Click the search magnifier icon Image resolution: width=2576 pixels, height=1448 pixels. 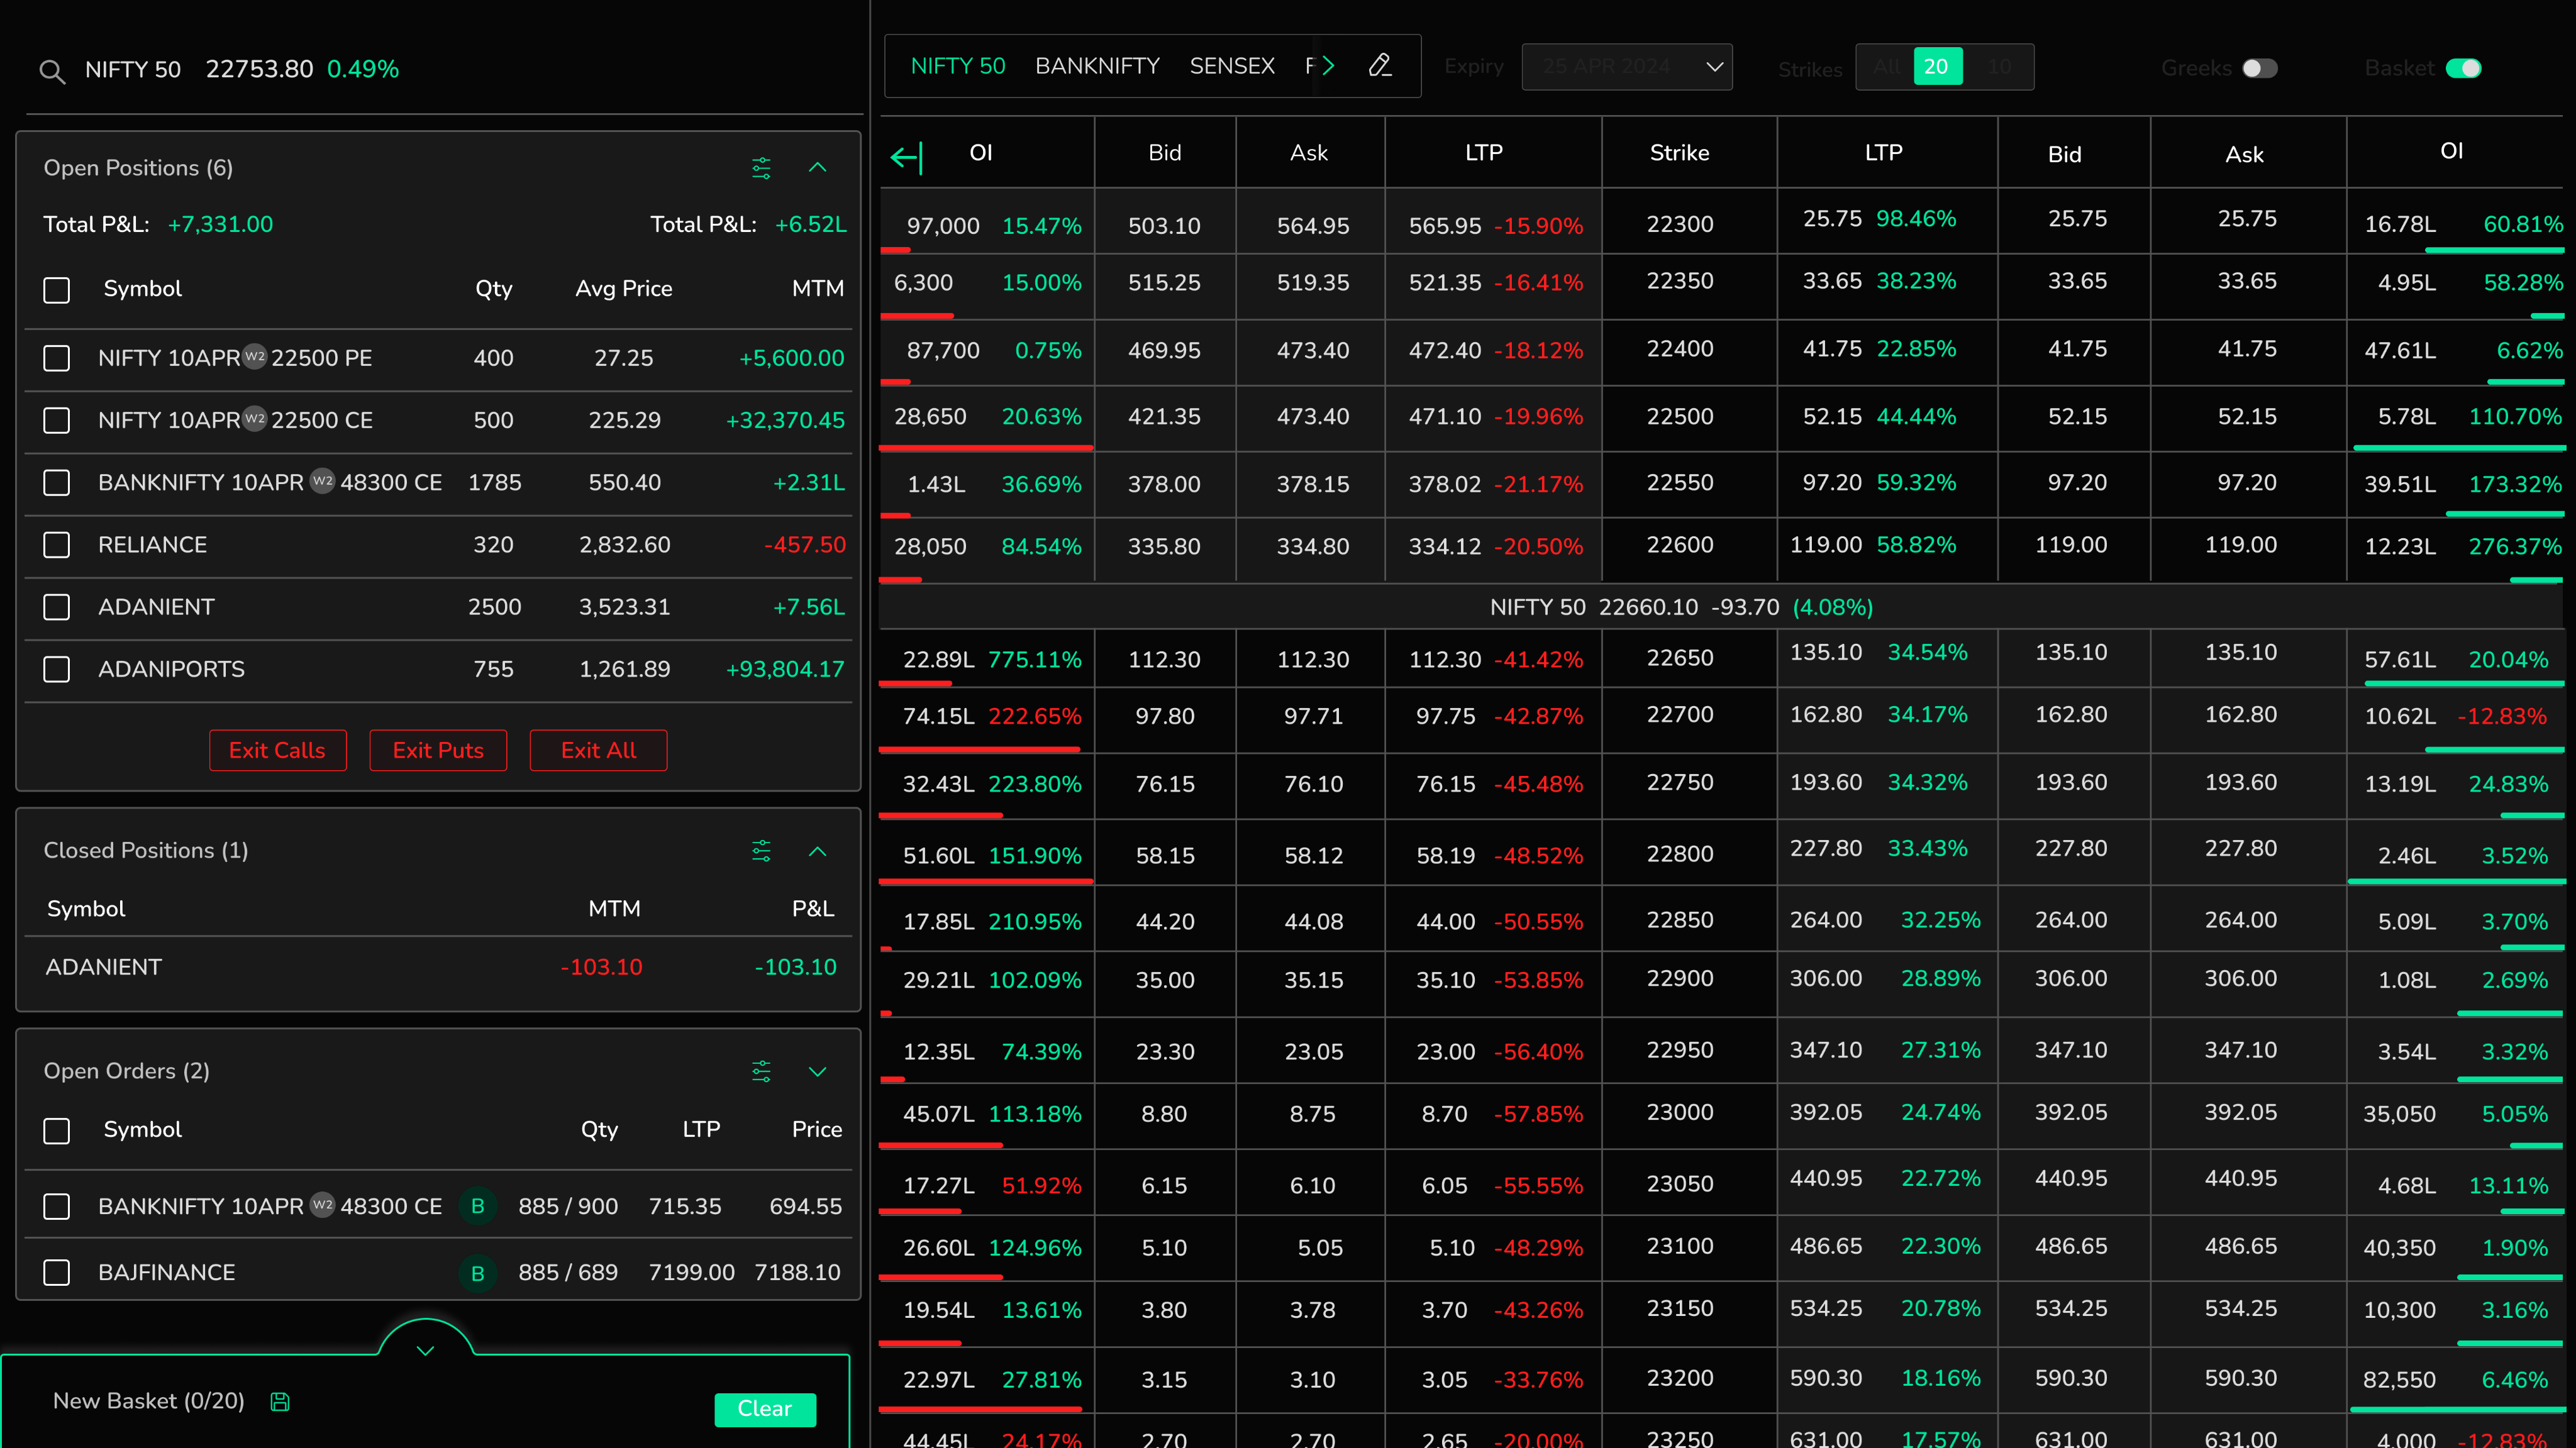[x=52, y=71]
